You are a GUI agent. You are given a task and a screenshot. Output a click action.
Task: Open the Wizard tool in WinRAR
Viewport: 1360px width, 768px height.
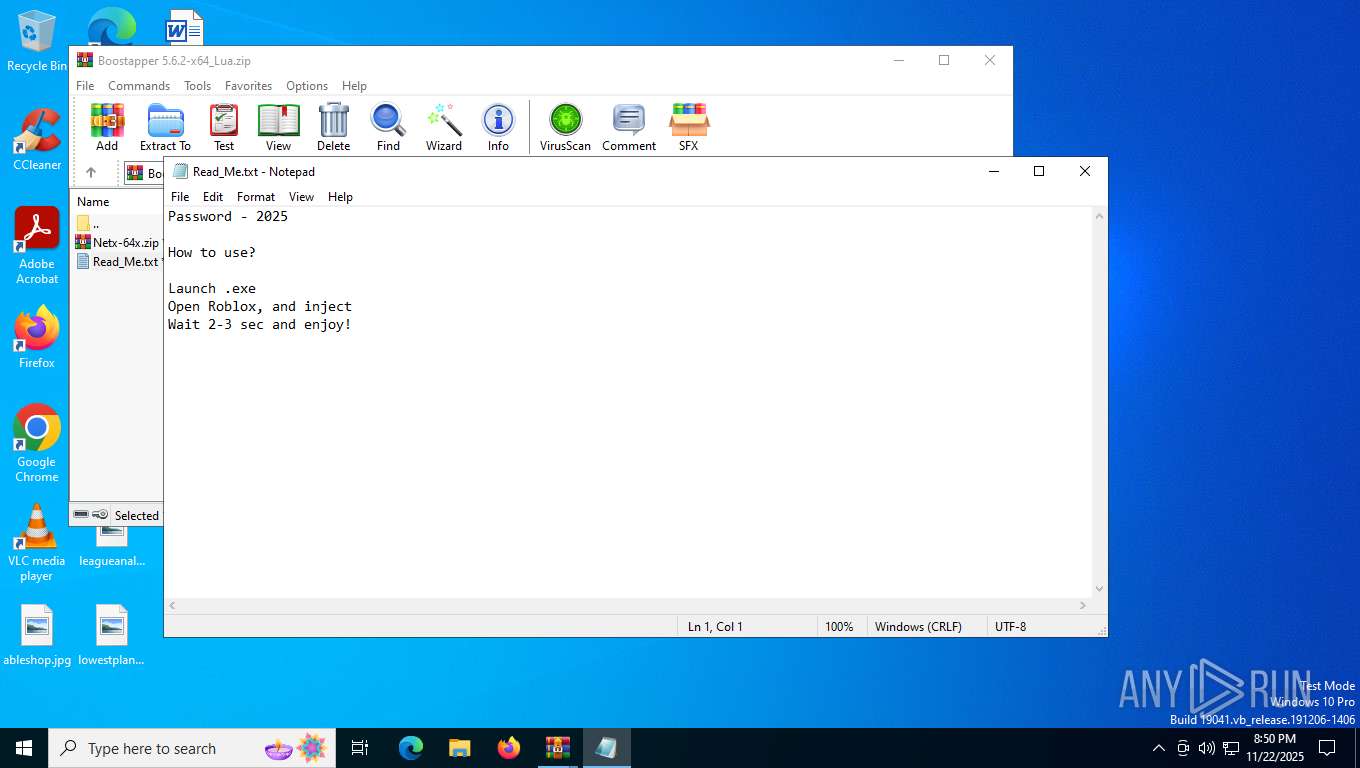pyautogui.click(x=444, y=127)
